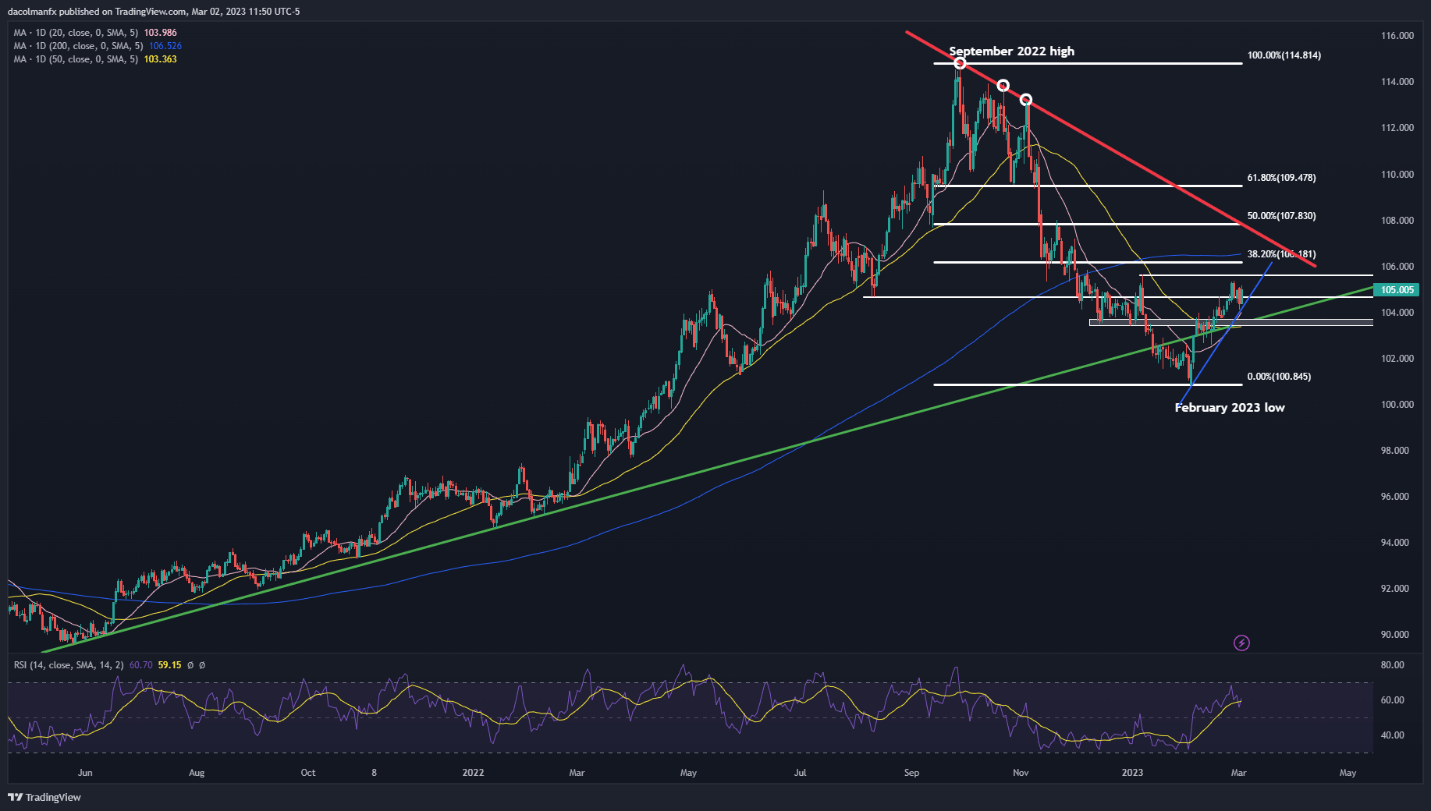Click the Sep label on the time axis
Viewport: 1431px width, 811px height.
click(x=910, y=773)
